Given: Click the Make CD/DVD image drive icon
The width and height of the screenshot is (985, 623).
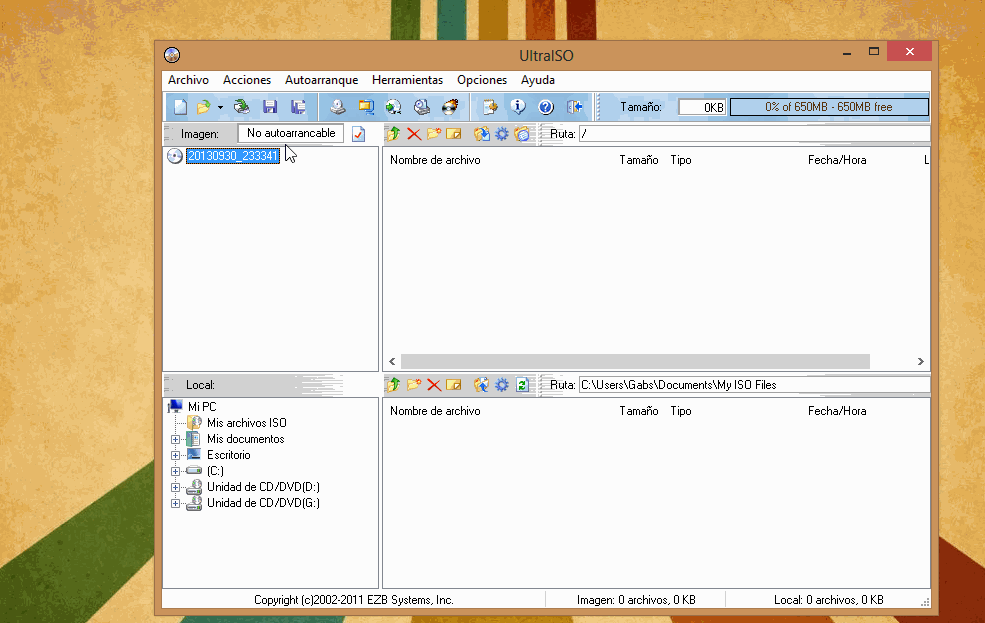Looking at the screenshot, I should [x=338, y=107].
